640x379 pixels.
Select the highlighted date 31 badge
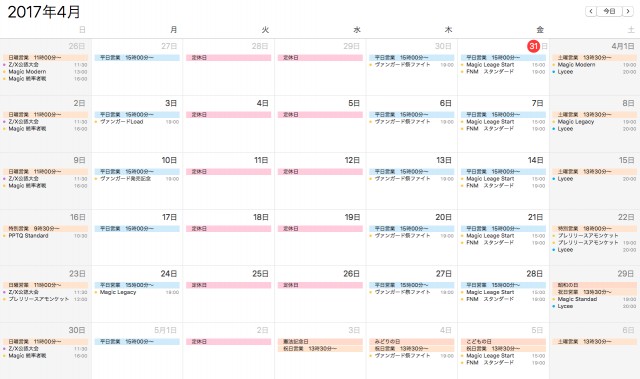click(x=533, y=46)
